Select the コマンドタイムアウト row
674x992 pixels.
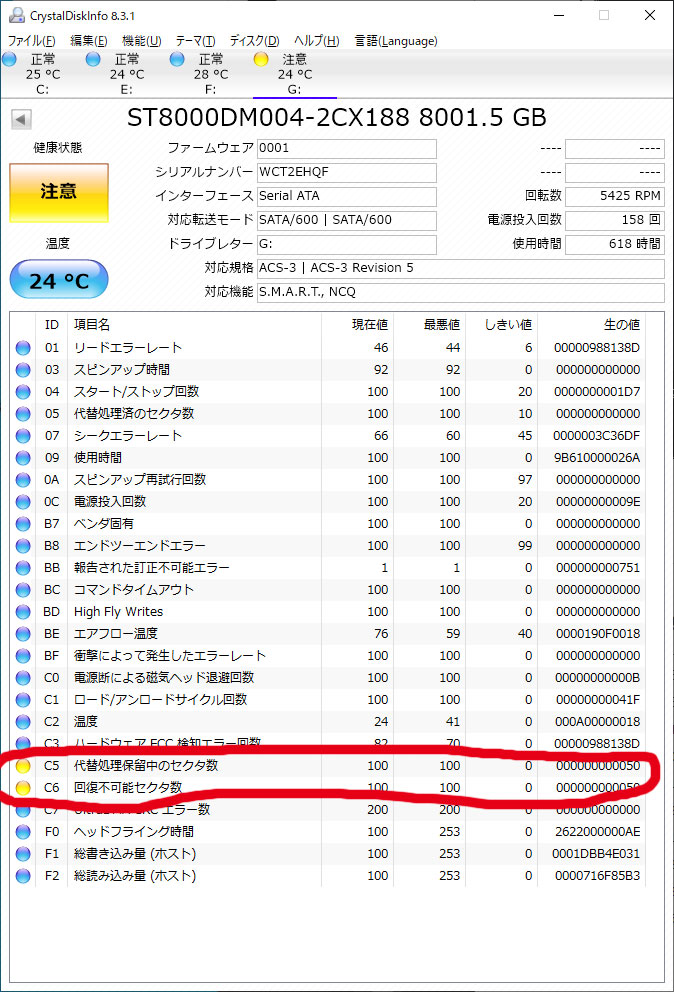[x=328, y=590]
